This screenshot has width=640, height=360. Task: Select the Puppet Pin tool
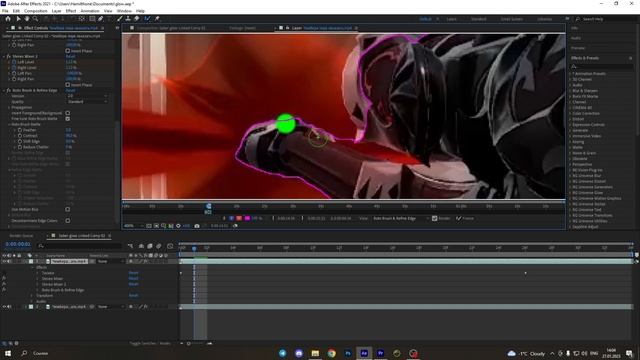tap(157, 19)
